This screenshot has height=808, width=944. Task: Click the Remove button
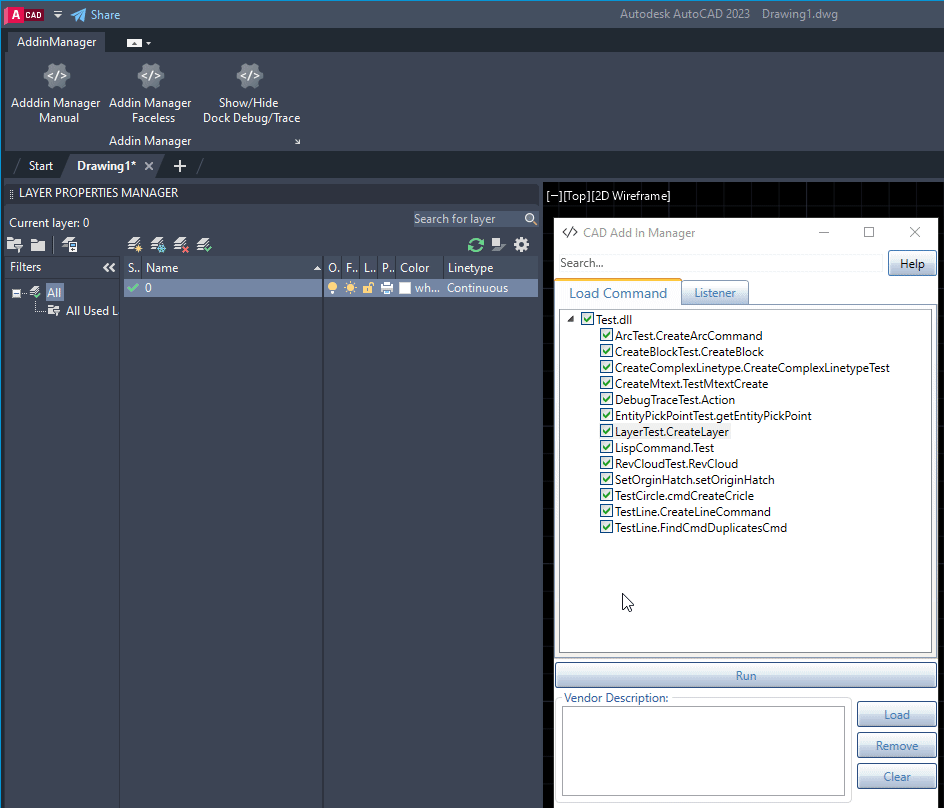pos(896,745)
